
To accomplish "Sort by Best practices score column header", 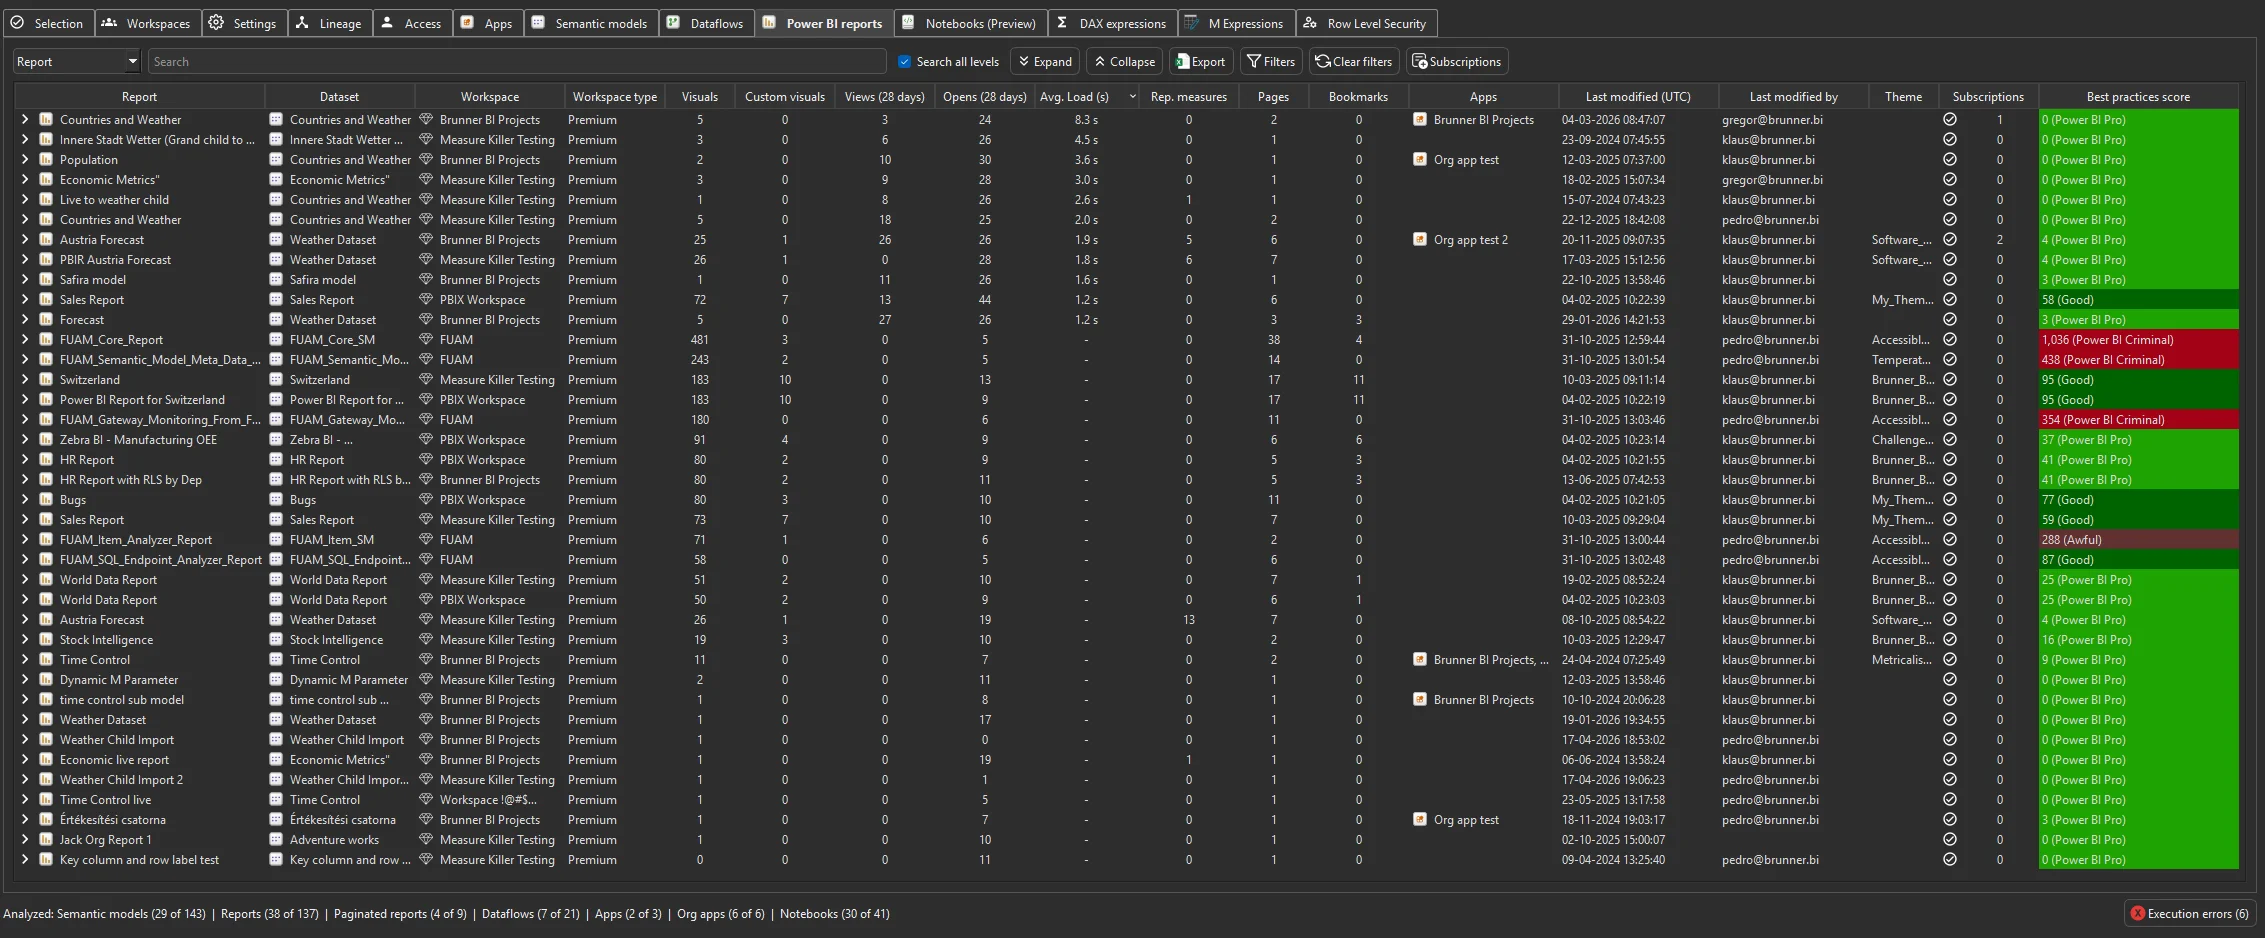I will click(2138, 97).
